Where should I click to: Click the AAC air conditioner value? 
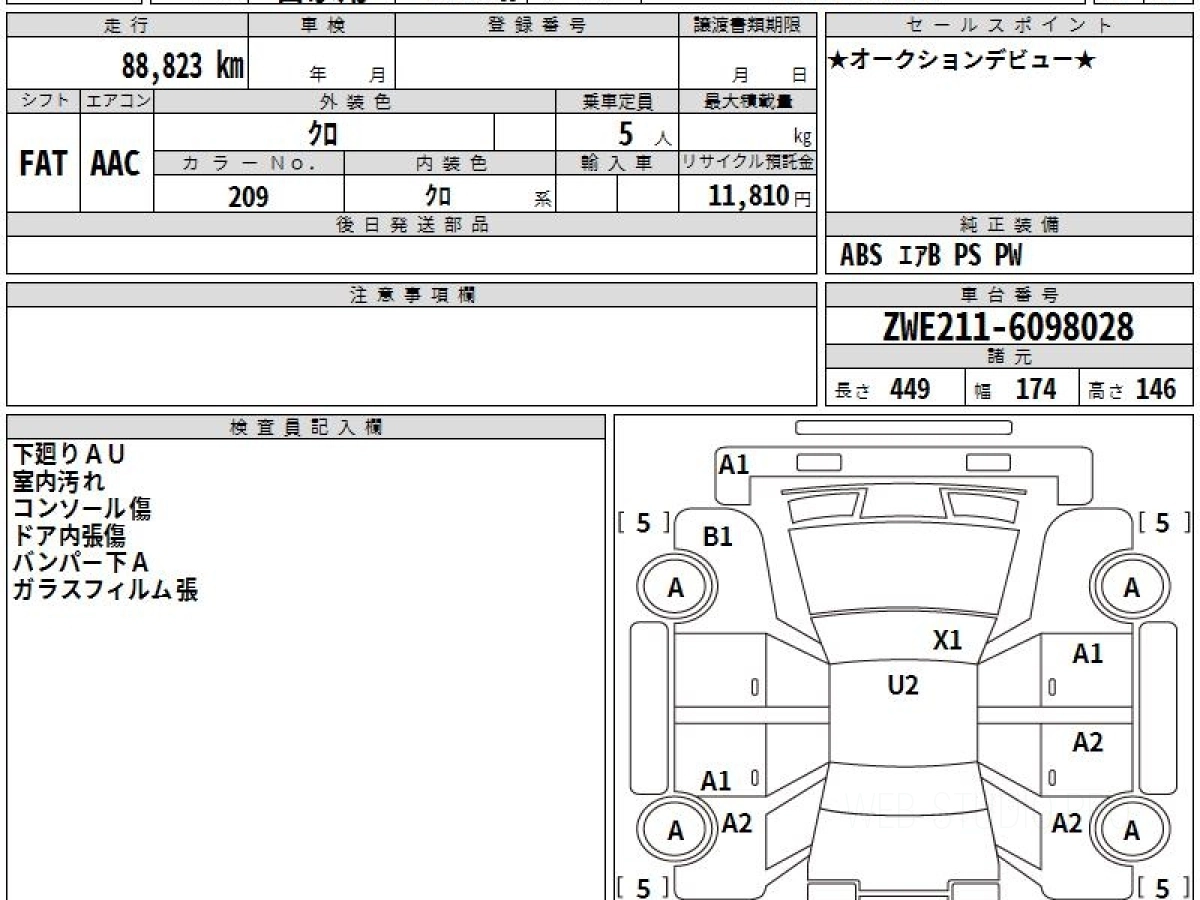click(x=116, y=164)
